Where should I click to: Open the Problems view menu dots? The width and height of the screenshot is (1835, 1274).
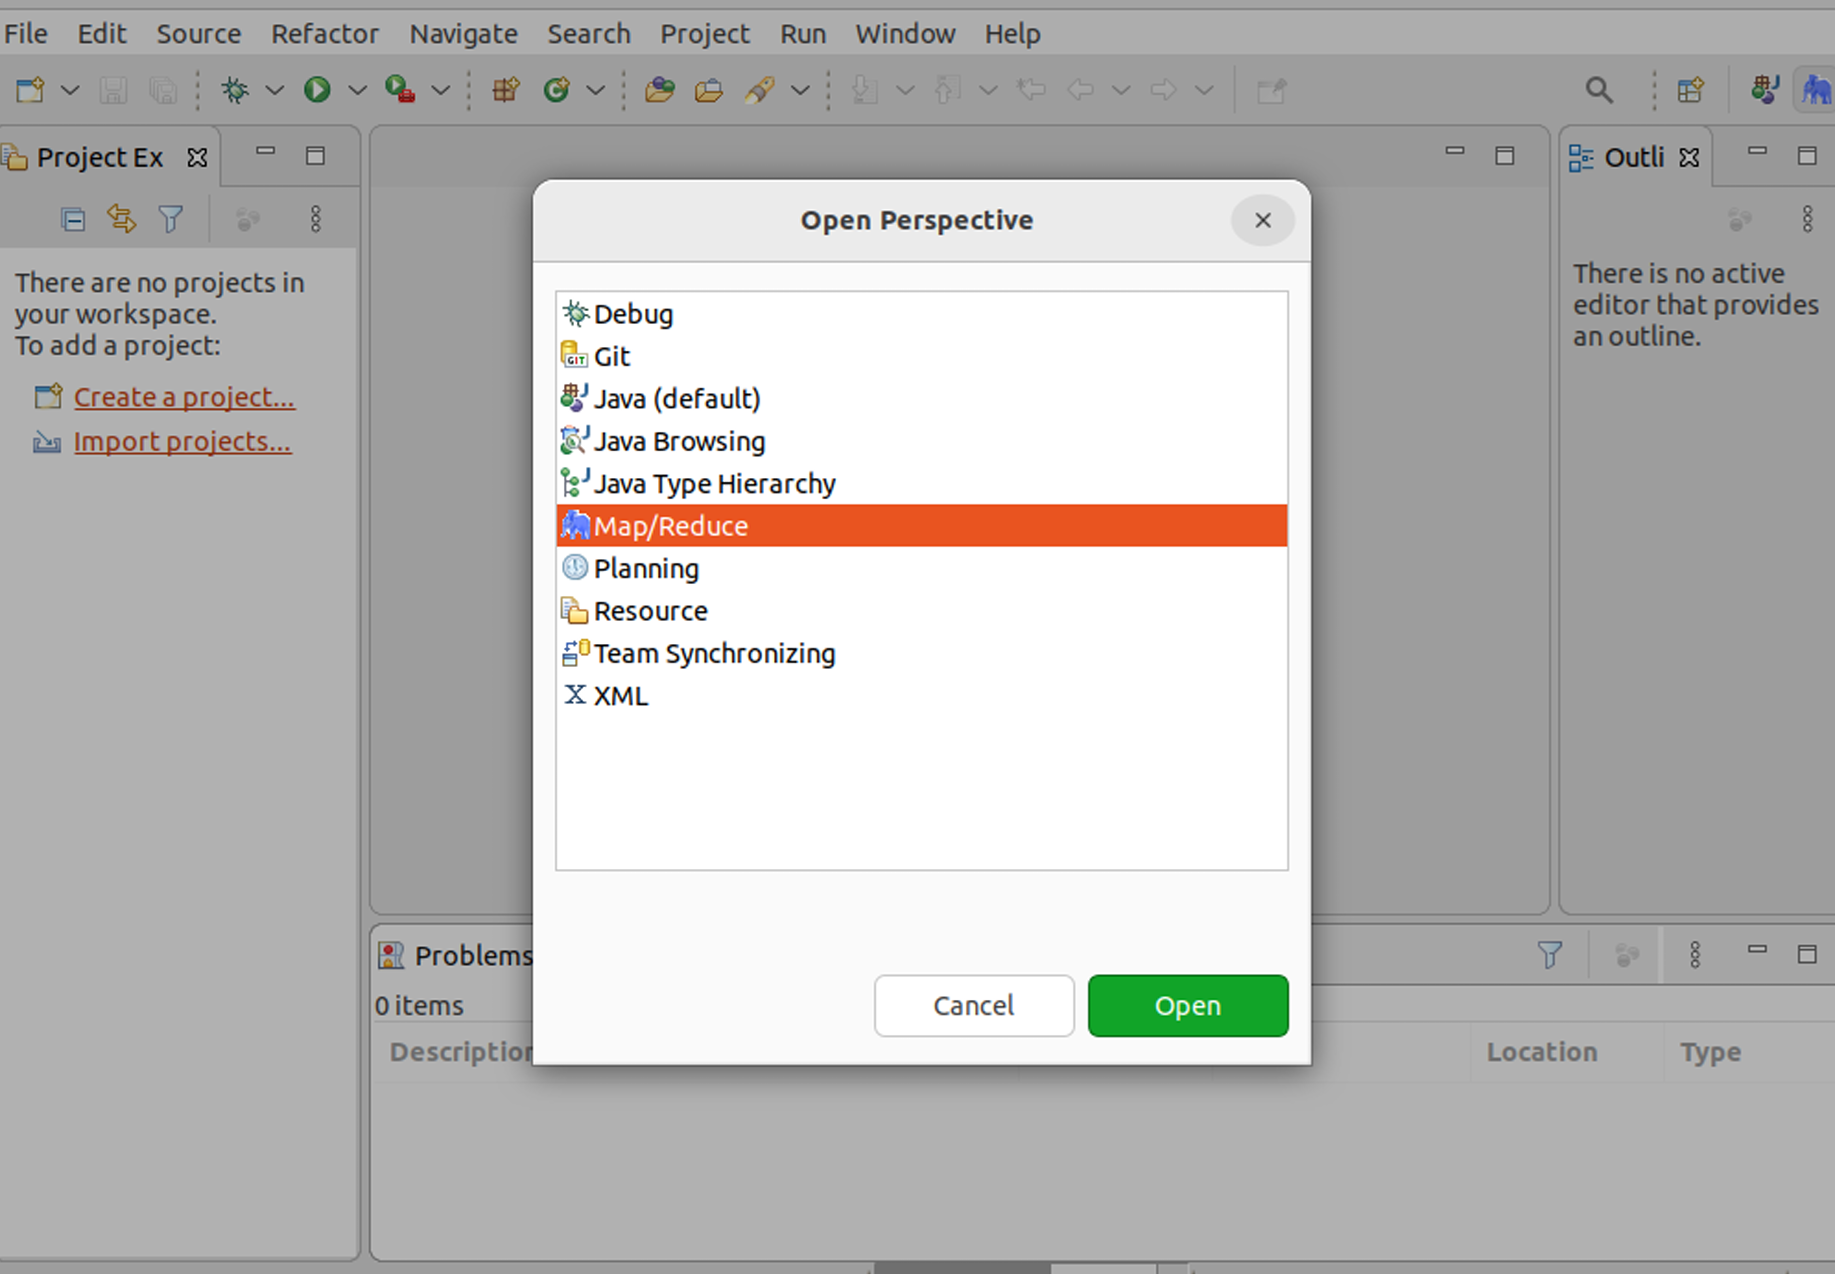coord(1695,955)
